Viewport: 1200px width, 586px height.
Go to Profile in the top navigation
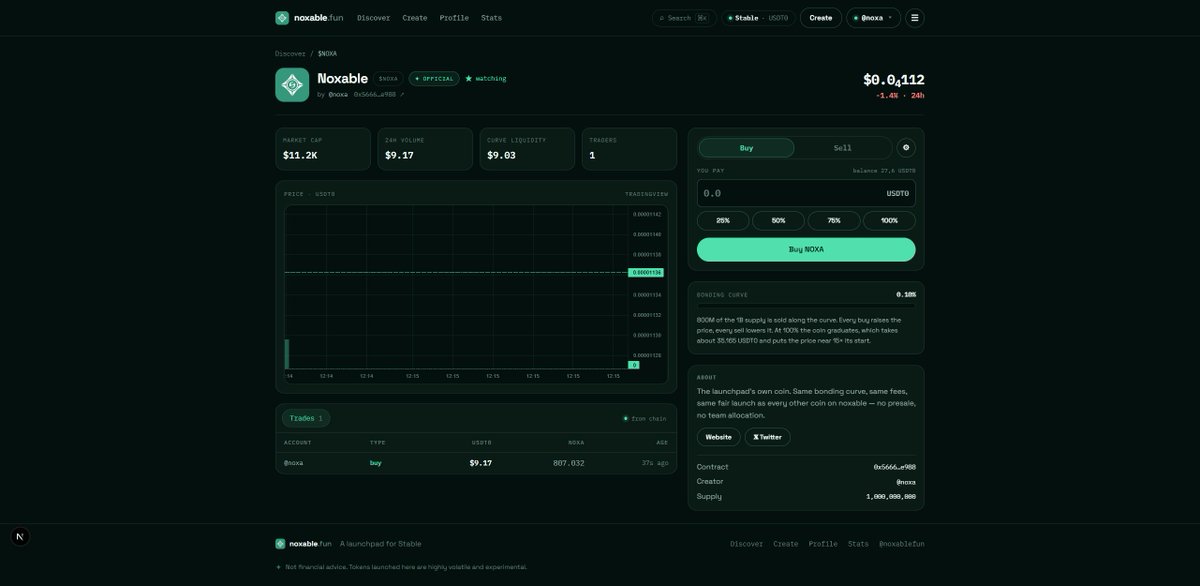pos(454,18)
